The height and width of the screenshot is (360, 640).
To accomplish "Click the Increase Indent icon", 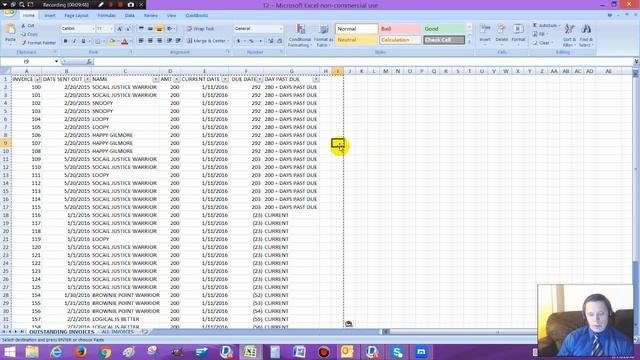I will coord(178,41).
